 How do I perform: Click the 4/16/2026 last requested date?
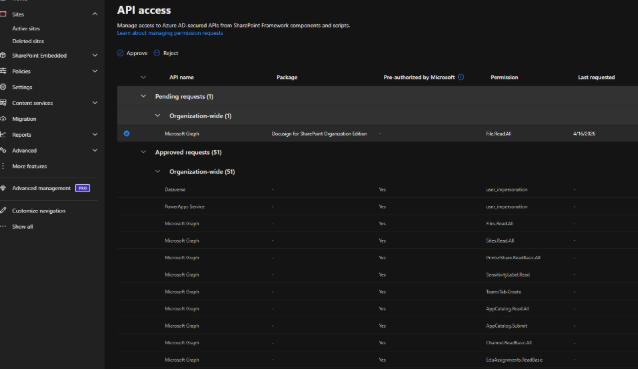point(584,134)
